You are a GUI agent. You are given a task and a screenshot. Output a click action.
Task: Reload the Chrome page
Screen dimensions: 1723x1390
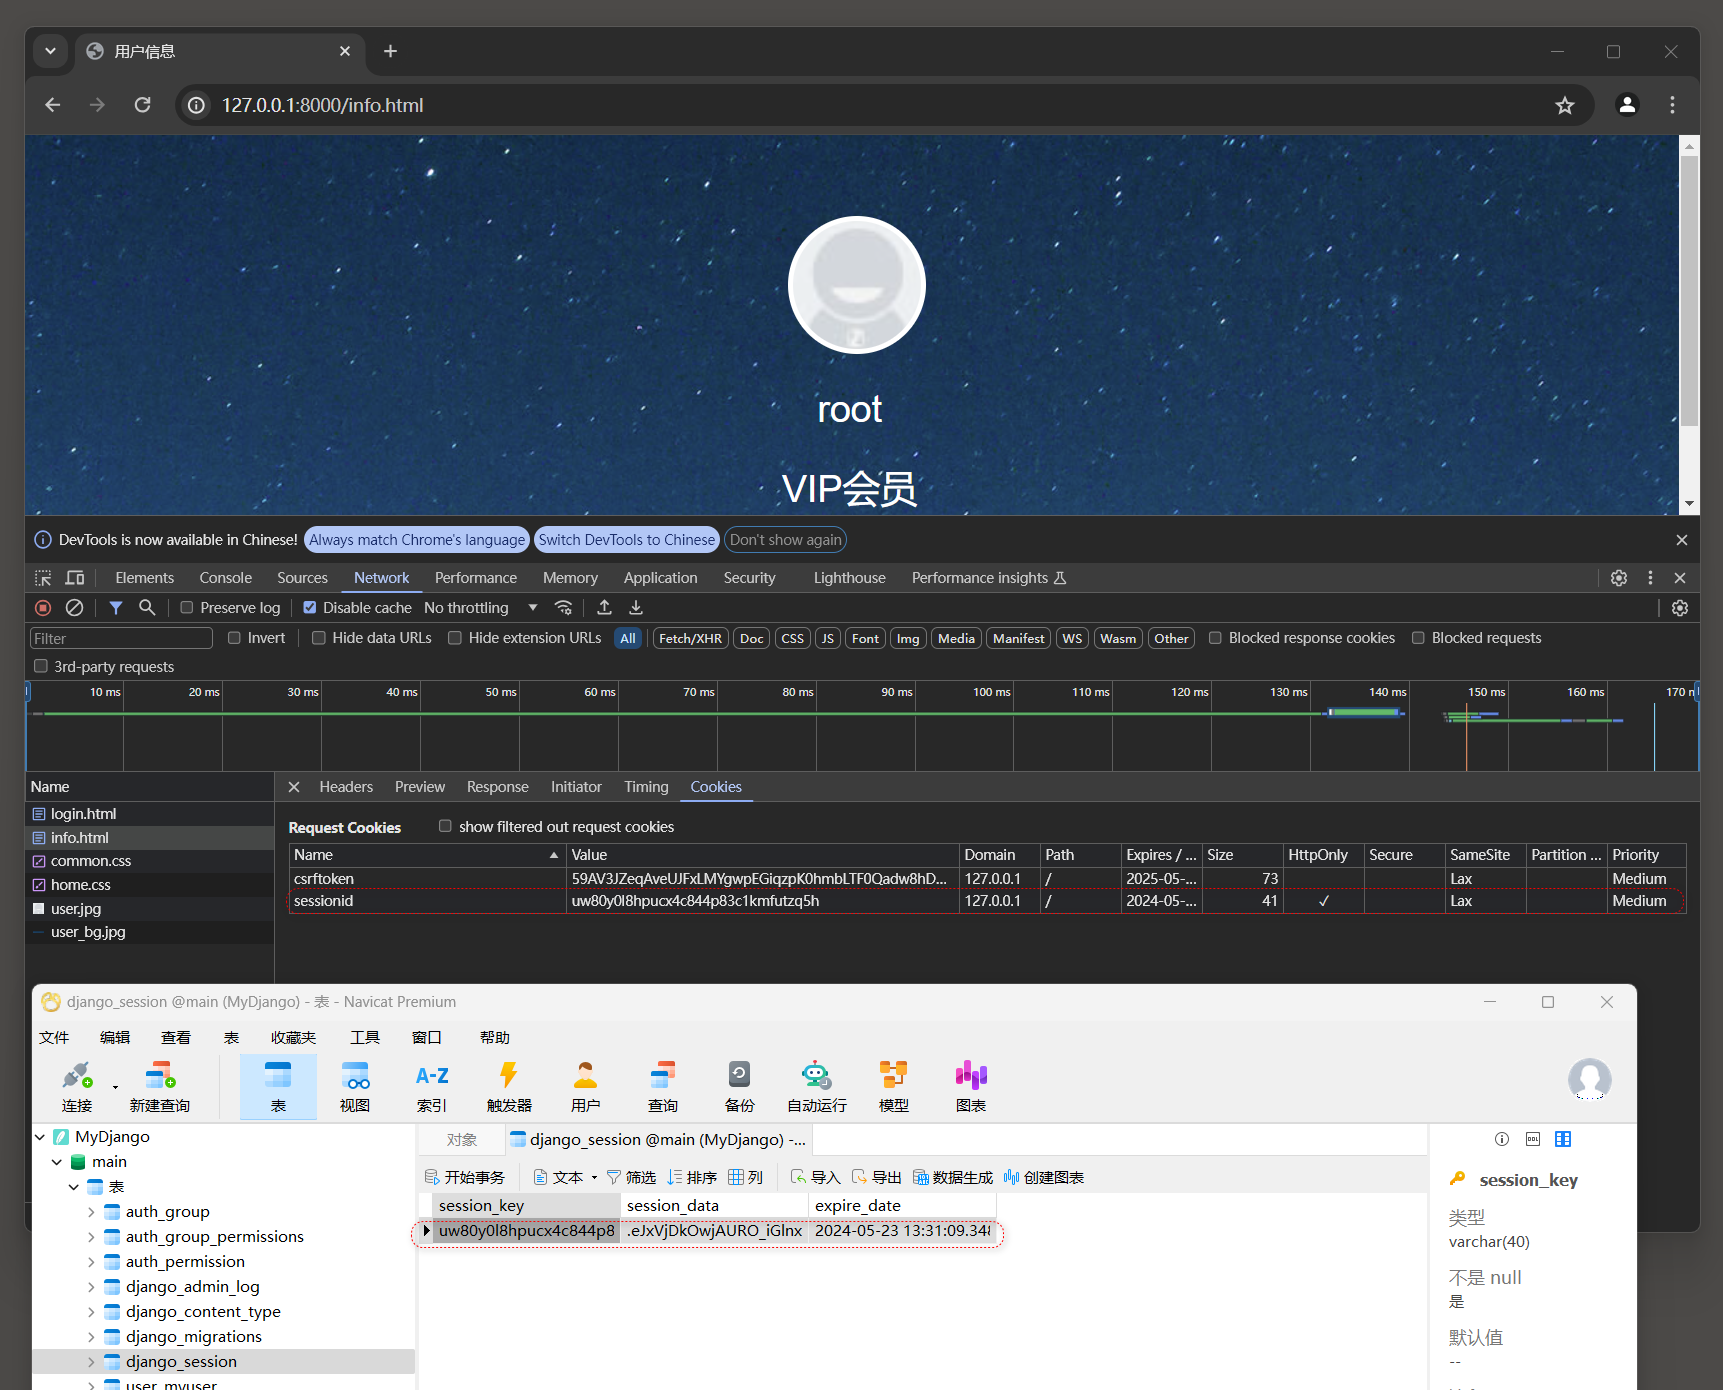tap(143, 105)
